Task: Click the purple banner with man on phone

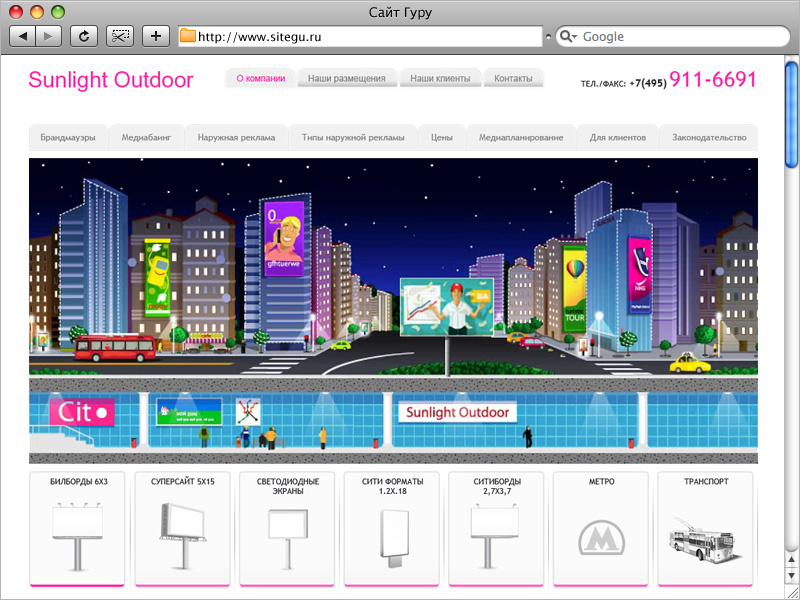Action: (x=284, y=238)
